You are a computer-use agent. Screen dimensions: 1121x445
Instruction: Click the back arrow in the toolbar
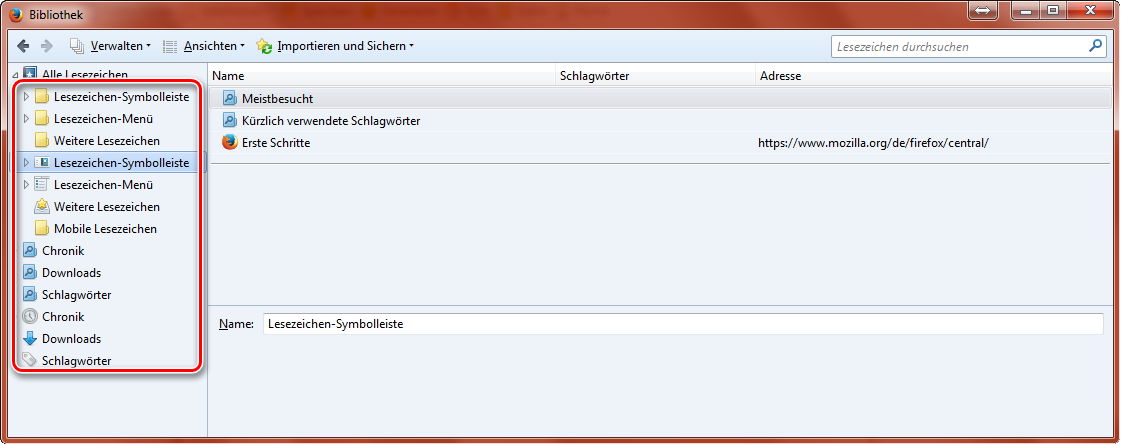pos(23,46)
